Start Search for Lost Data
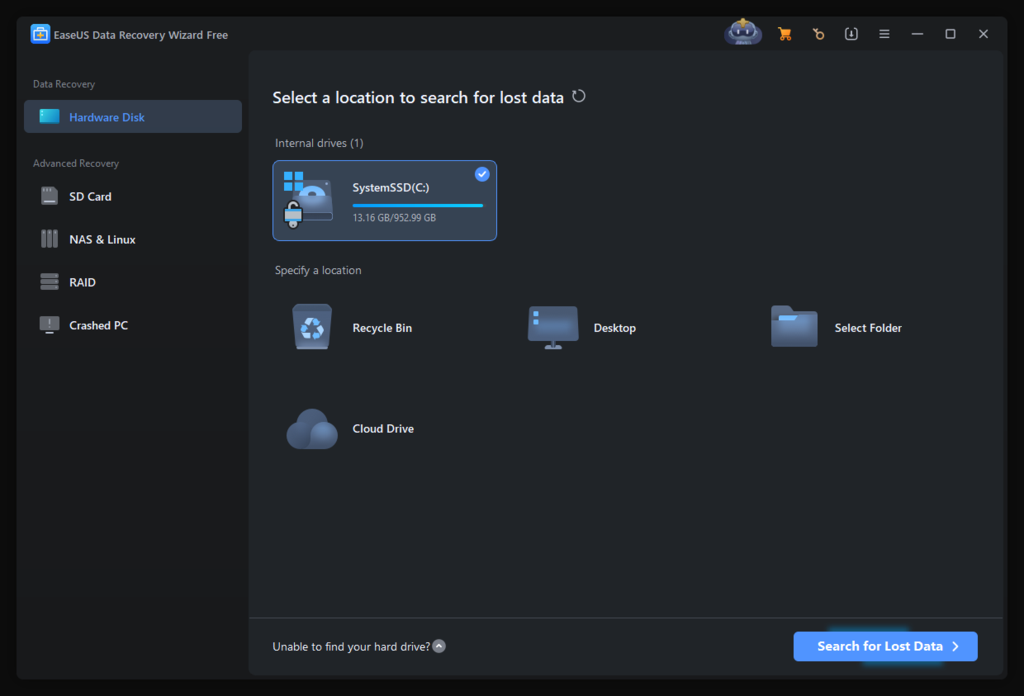Image resolution: width=1024 pixels, height=696 pixels. coord(885,646)
